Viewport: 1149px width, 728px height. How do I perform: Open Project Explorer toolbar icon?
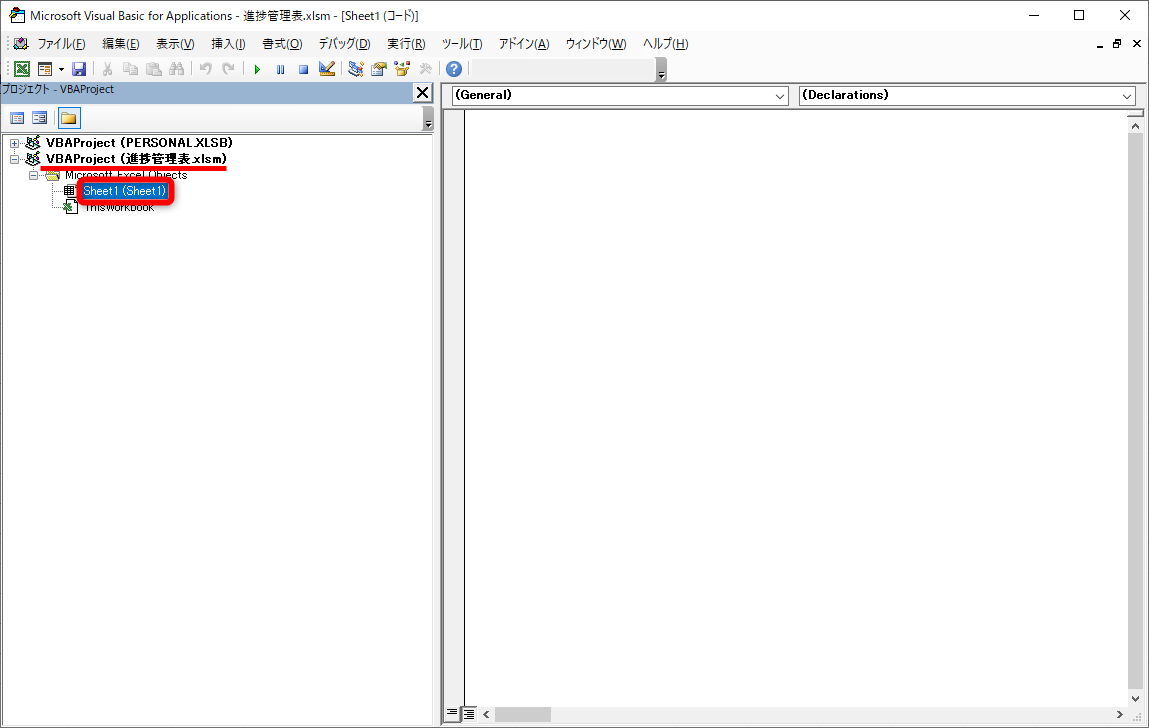point(355,69)
